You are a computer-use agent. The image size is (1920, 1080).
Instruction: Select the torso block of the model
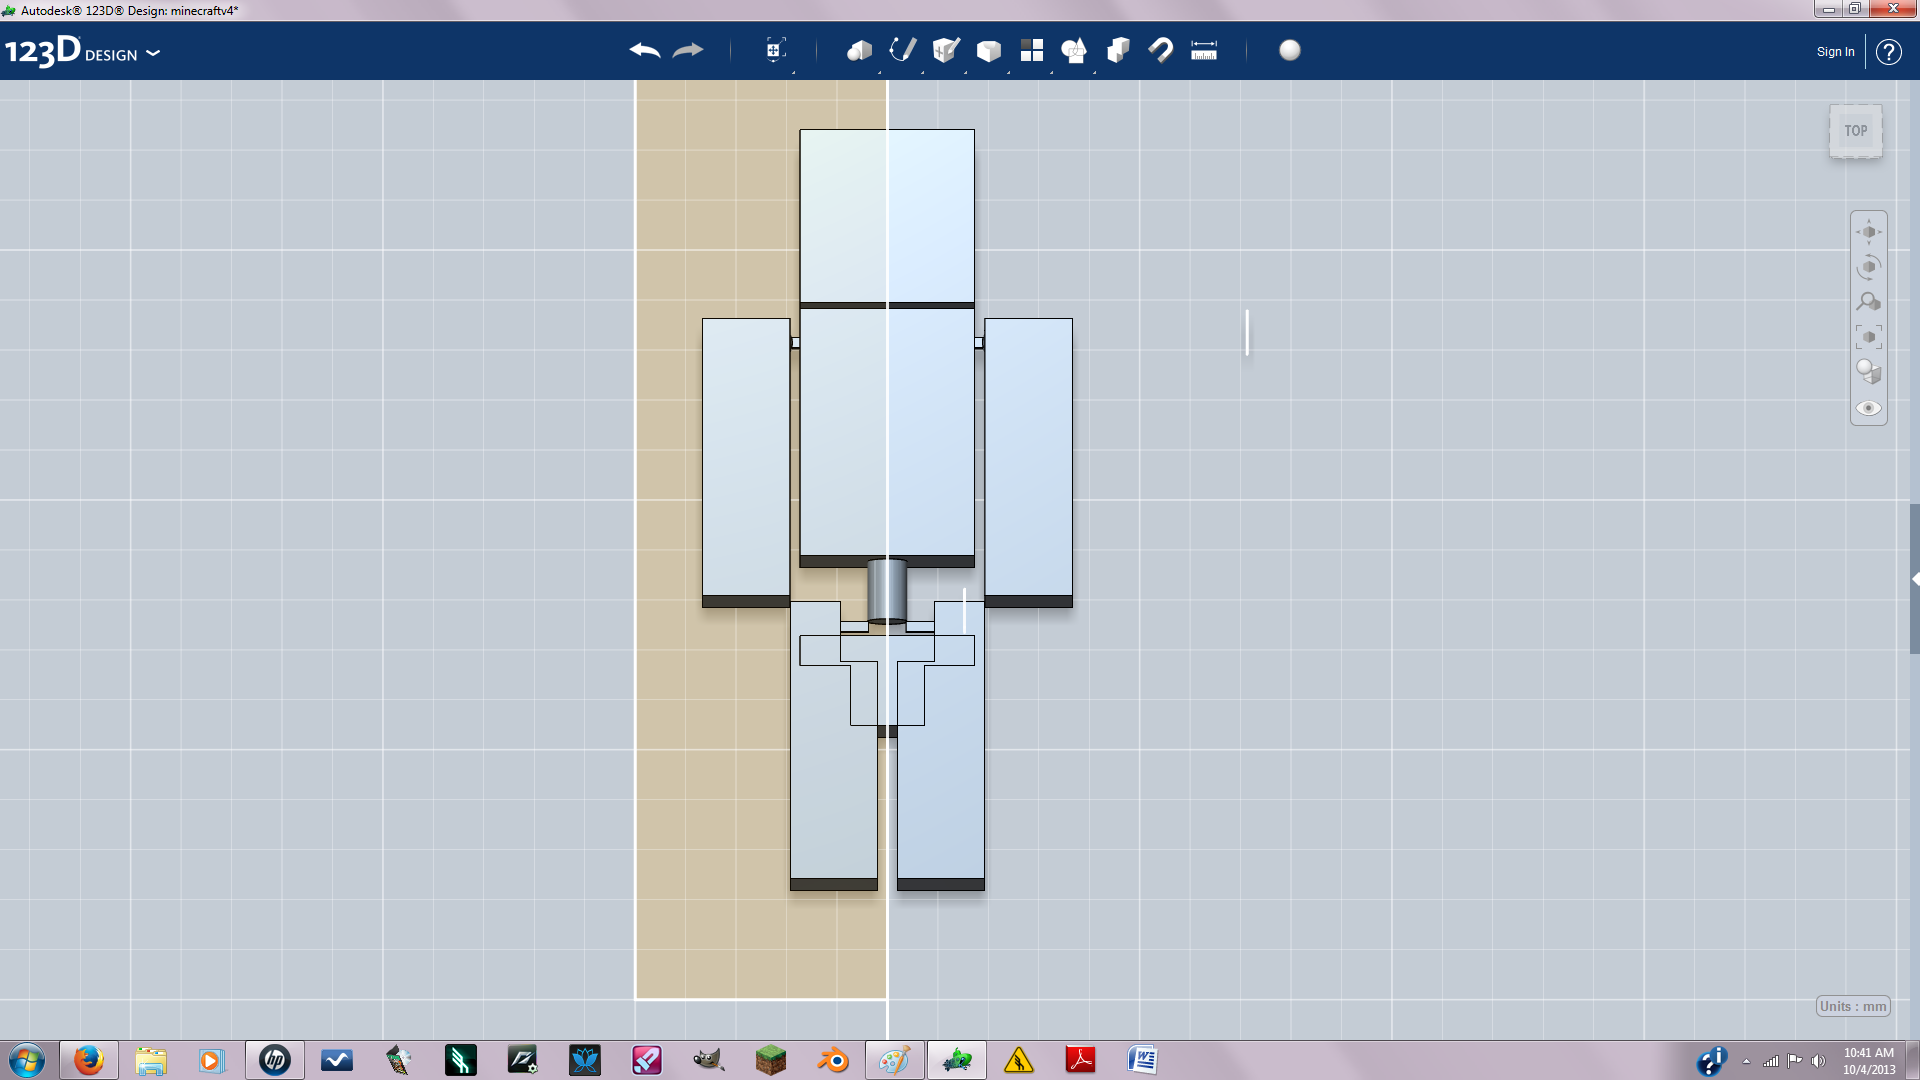tap(887, 432)
